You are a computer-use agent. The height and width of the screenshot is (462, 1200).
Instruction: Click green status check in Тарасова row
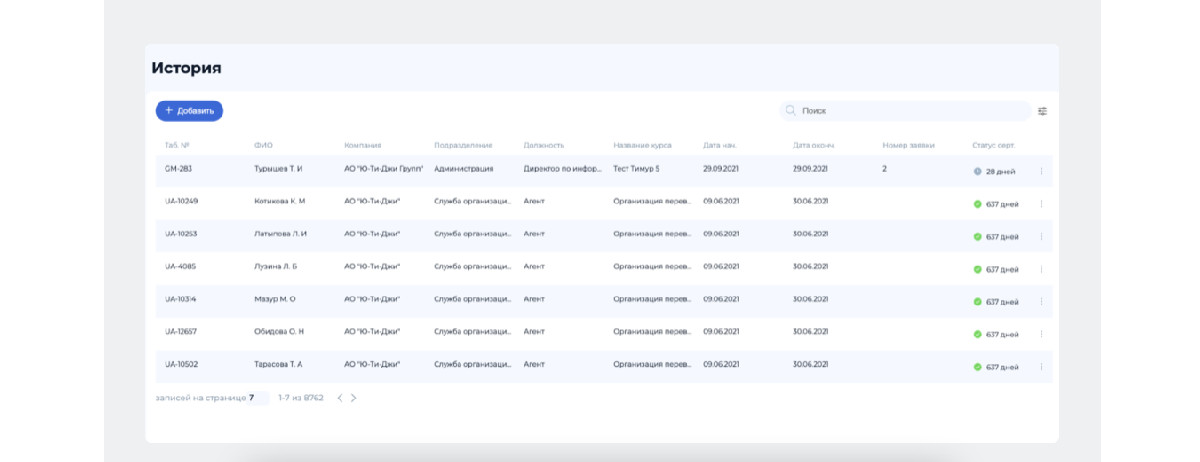click(977, 367)
